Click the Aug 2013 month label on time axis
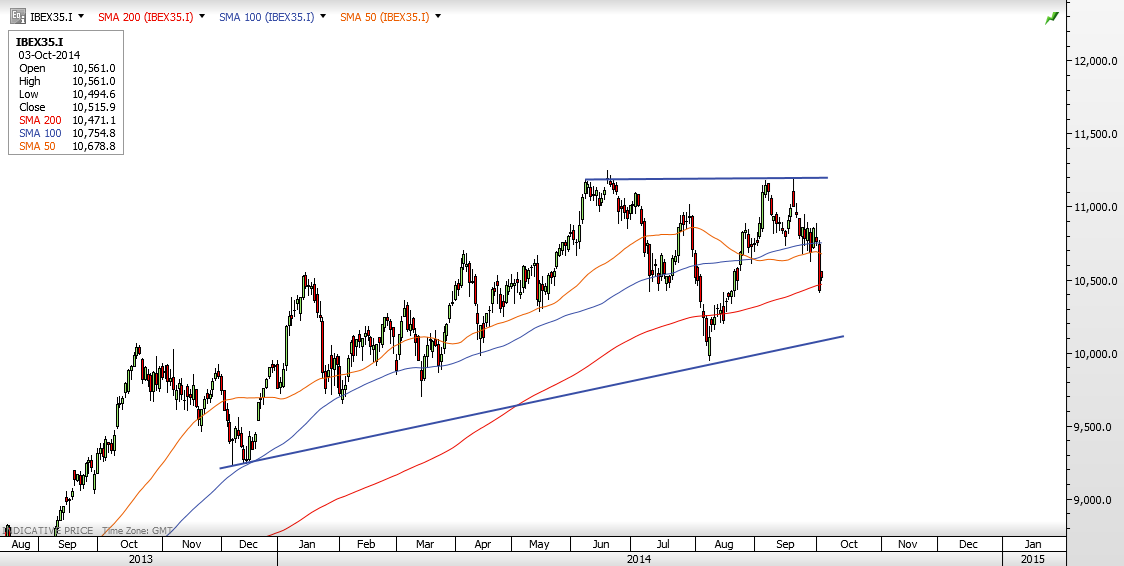Screen dimensions: 1124x566 tap(20, 545)
